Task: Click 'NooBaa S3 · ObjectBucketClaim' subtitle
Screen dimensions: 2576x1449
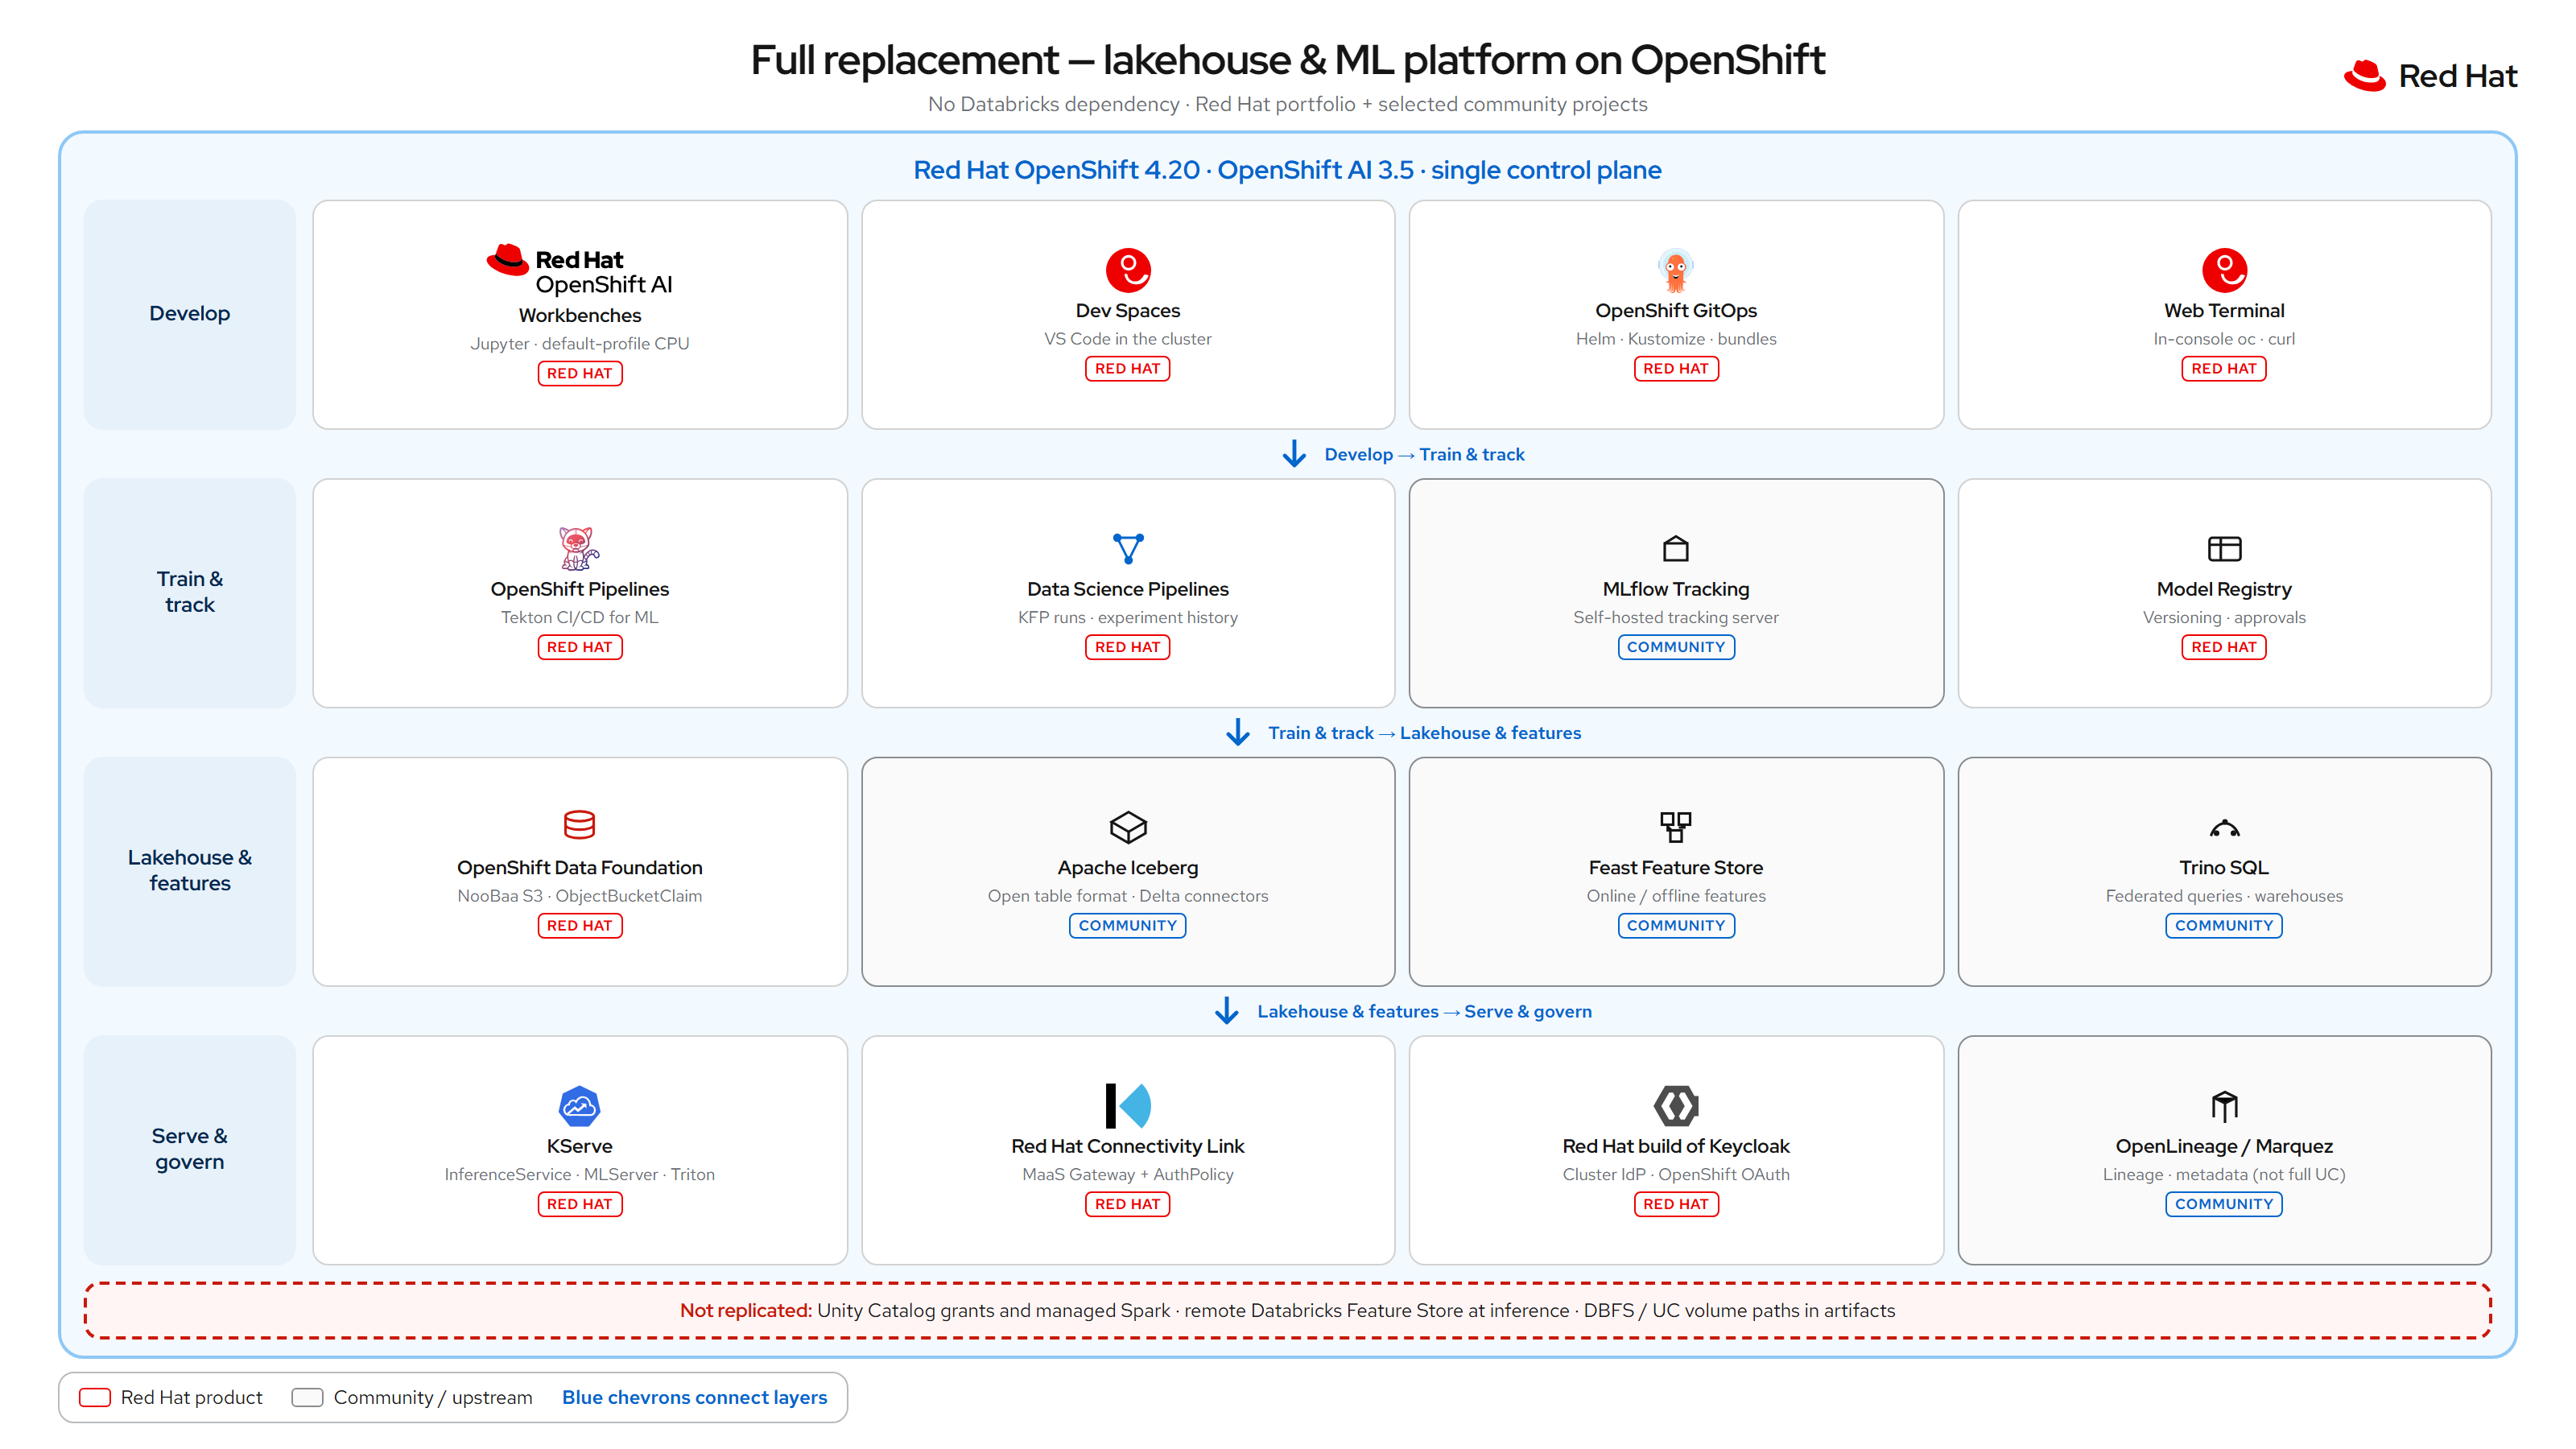Action: click(579, 896)
